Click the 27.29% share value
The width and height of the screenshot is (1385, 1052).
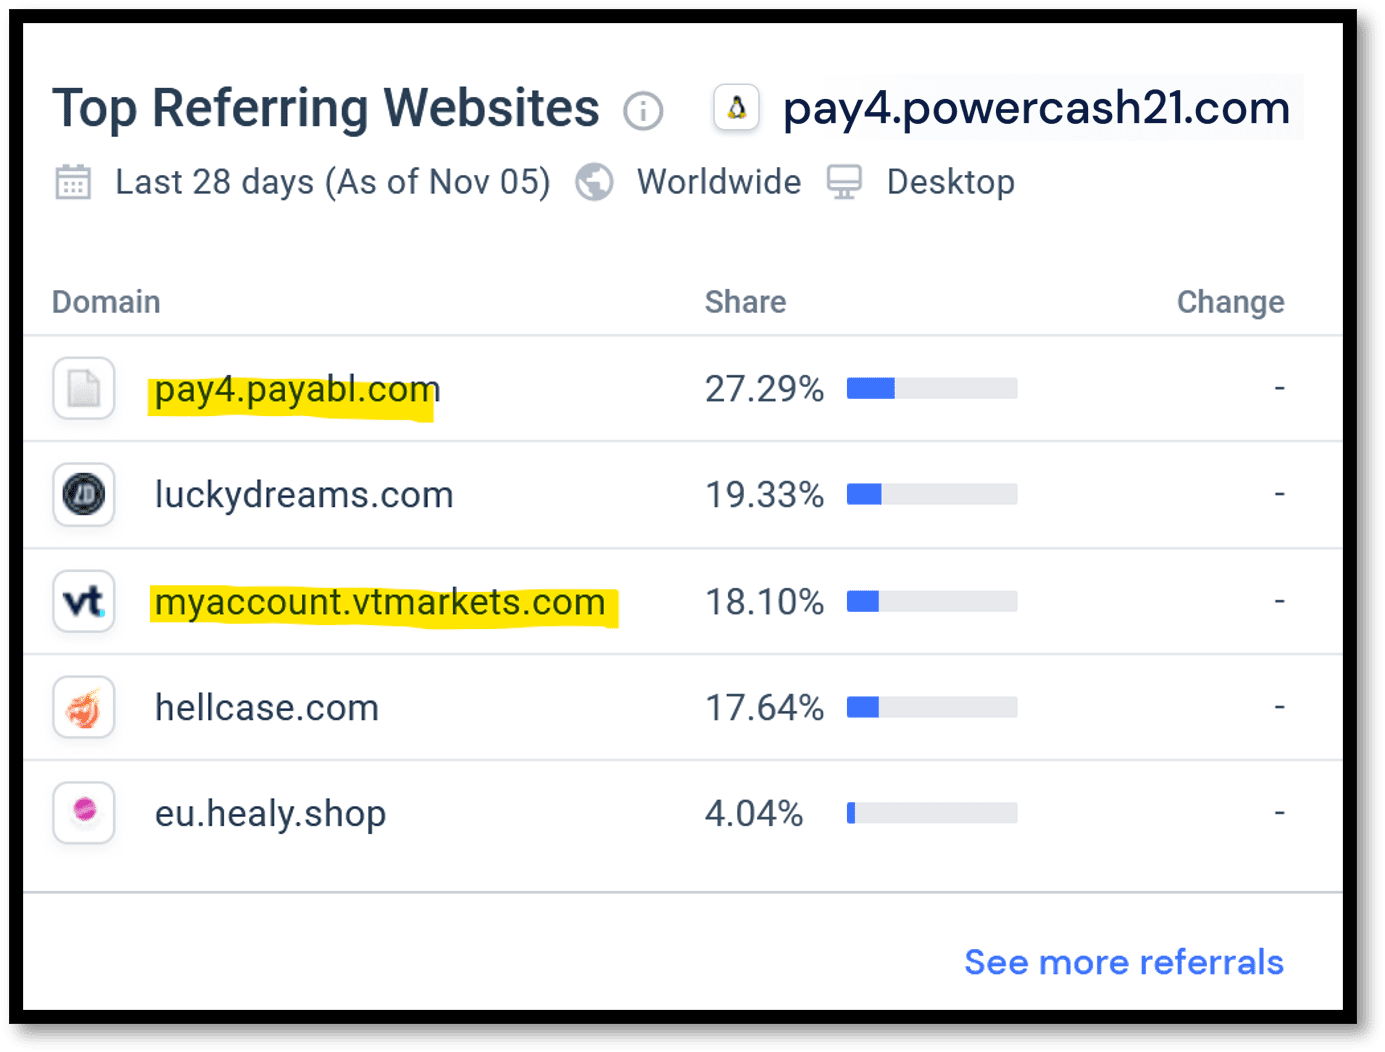(764, 389)
